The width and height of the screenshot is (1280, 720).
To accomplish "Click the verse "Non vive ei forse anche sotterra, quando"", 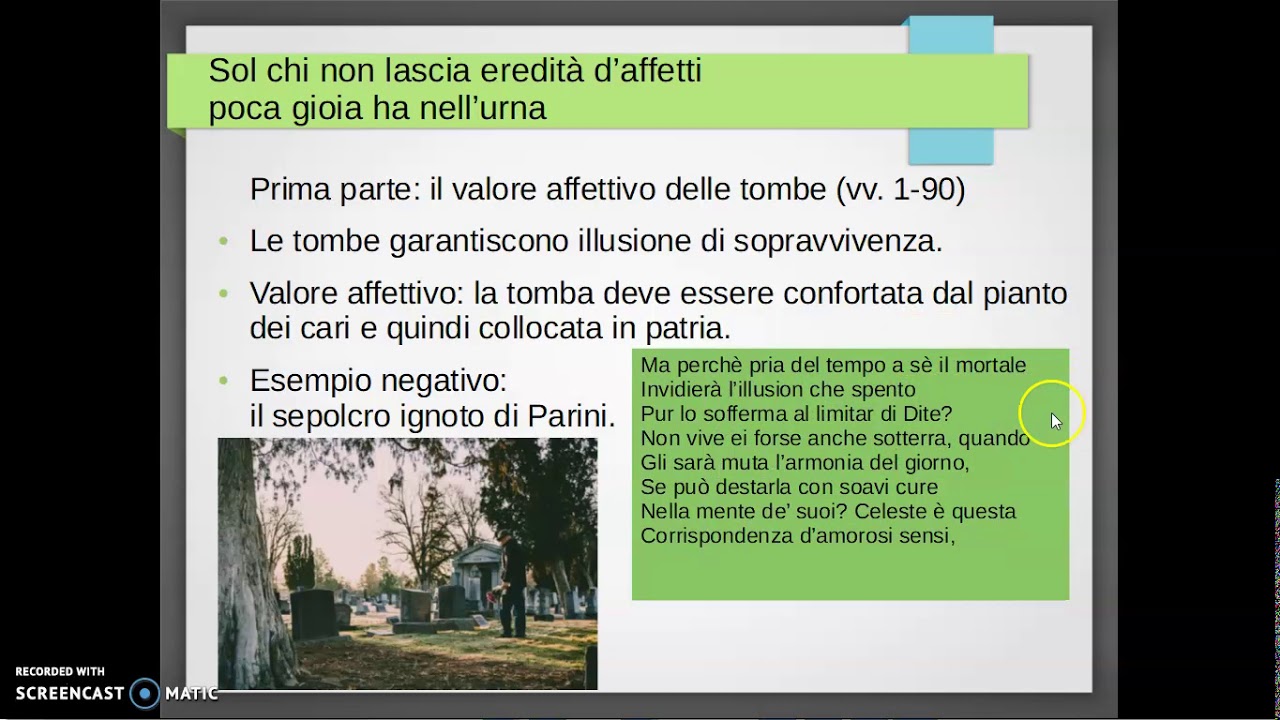I will click(x=835, y=438).
